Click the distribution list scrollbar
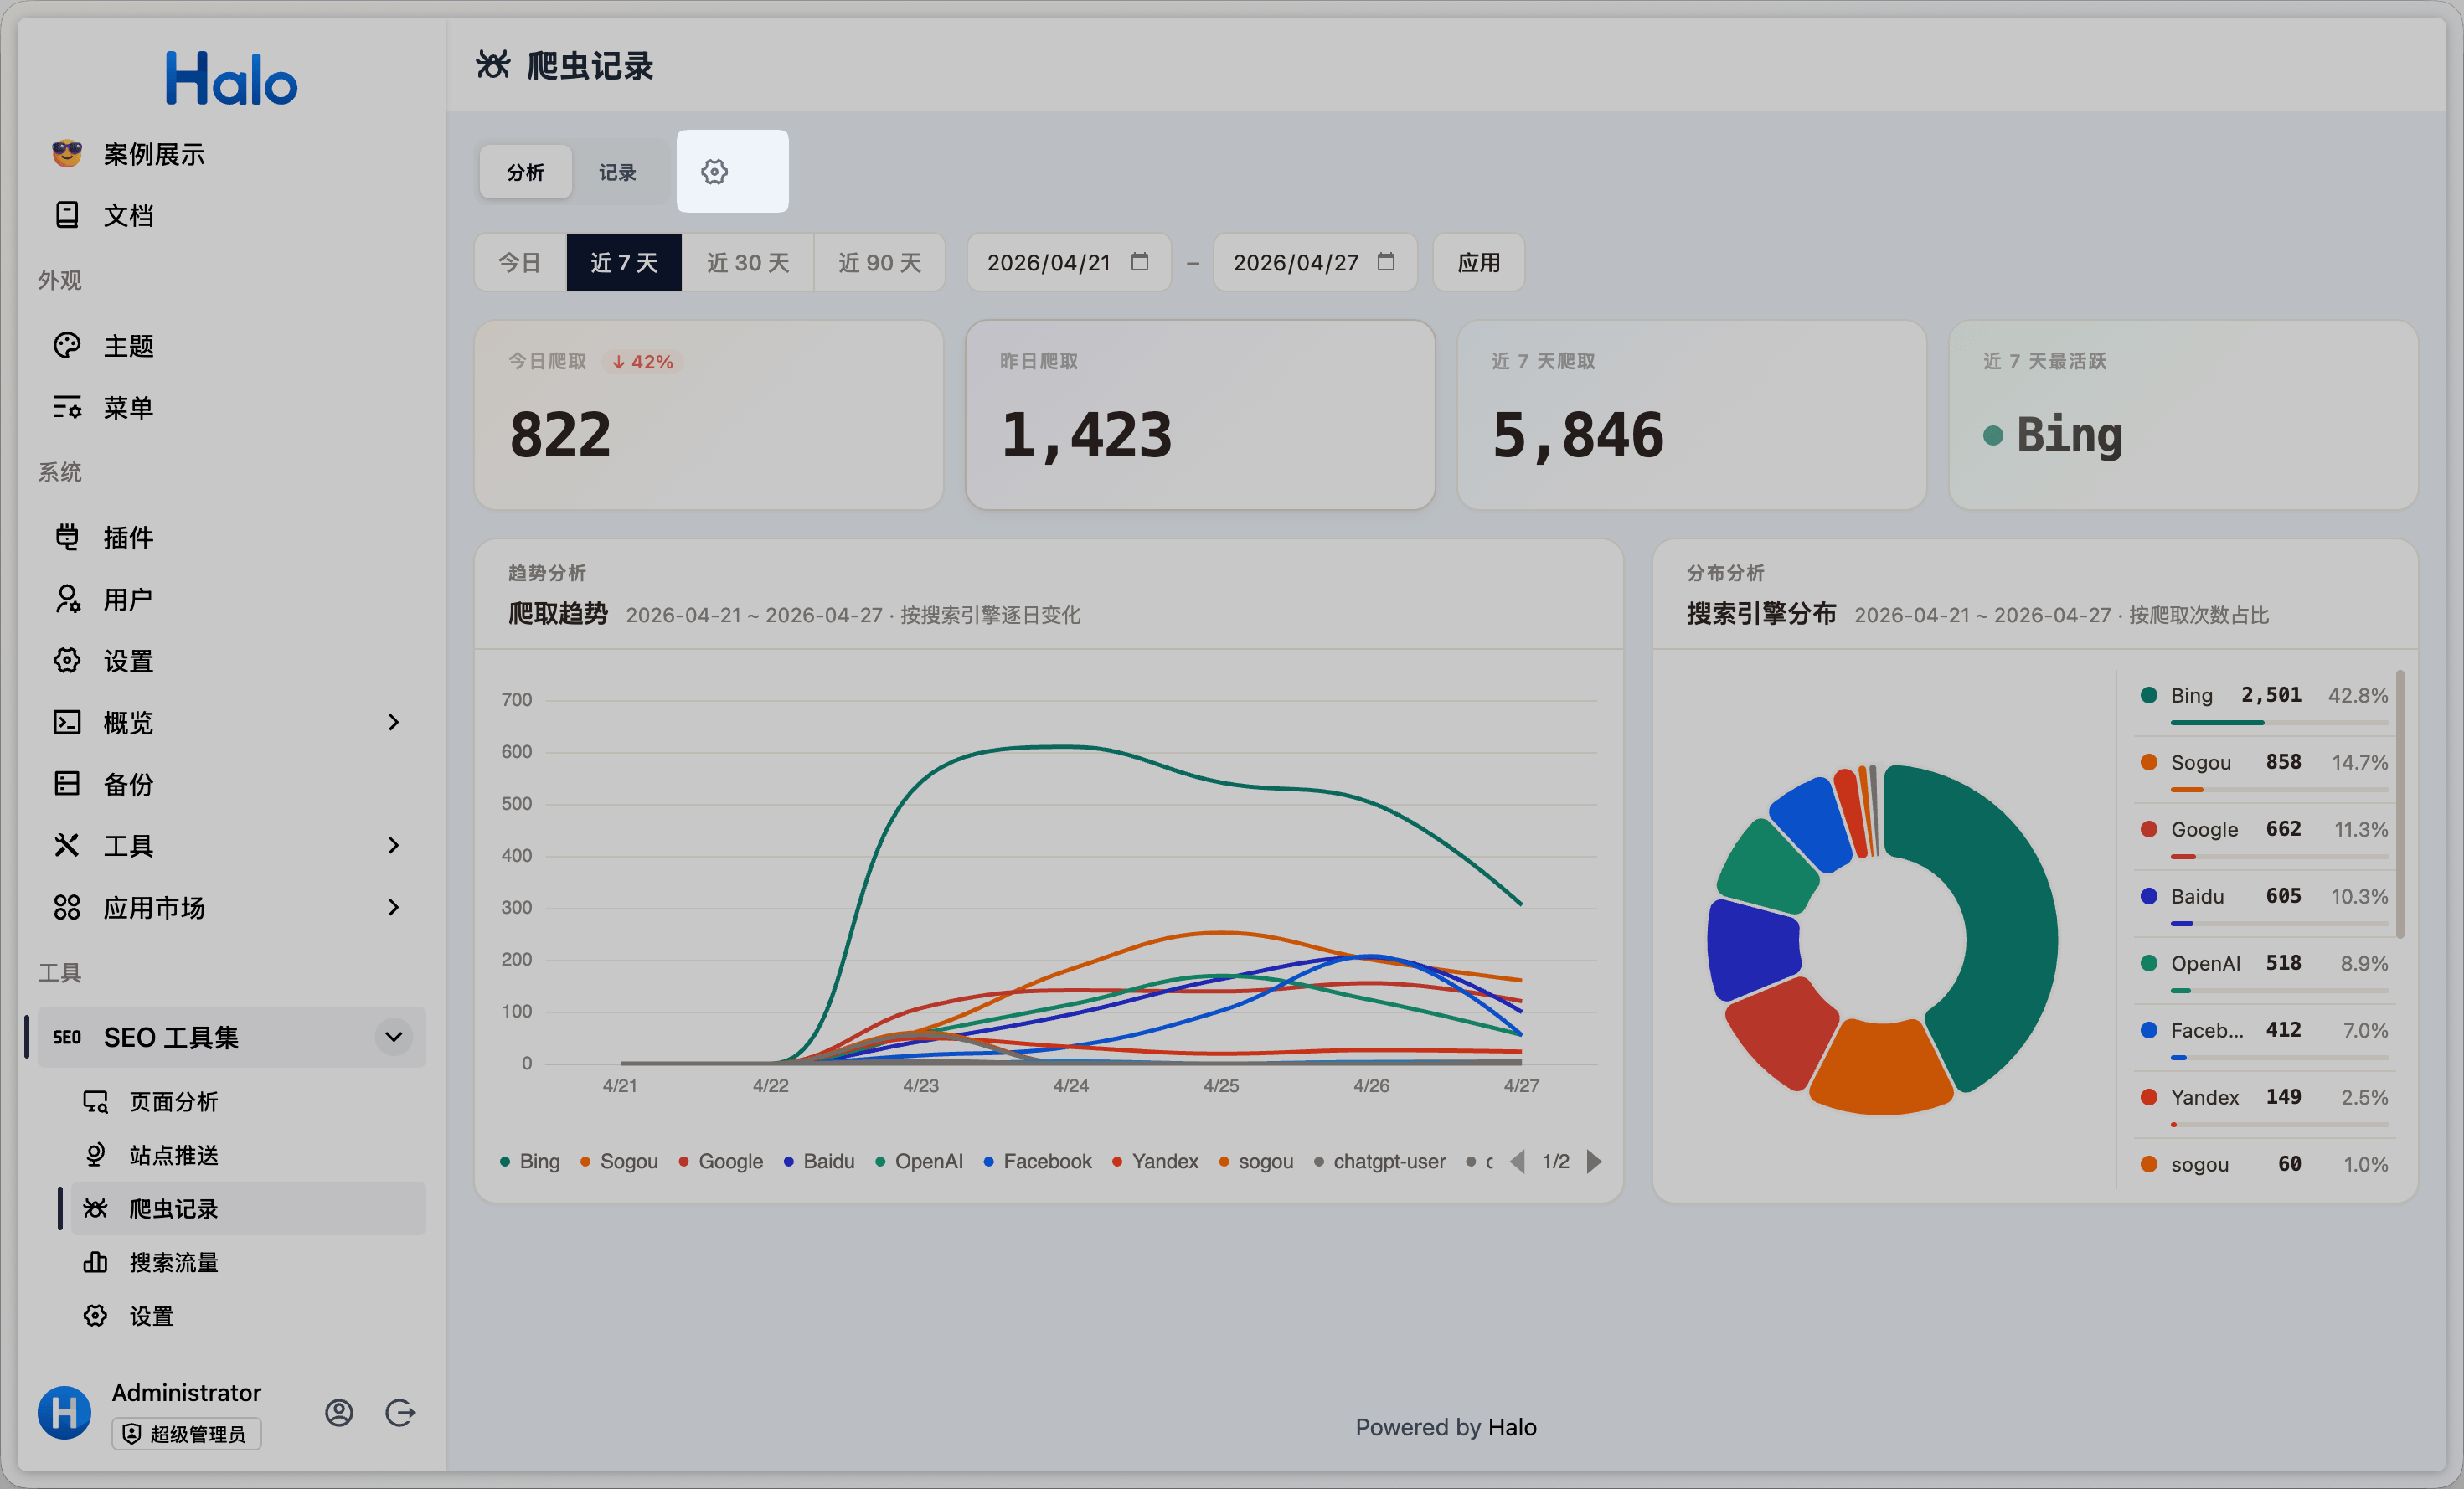Image resolution: width=2464 pixels, height=1489 pixels. click(x=2401, y=803)
